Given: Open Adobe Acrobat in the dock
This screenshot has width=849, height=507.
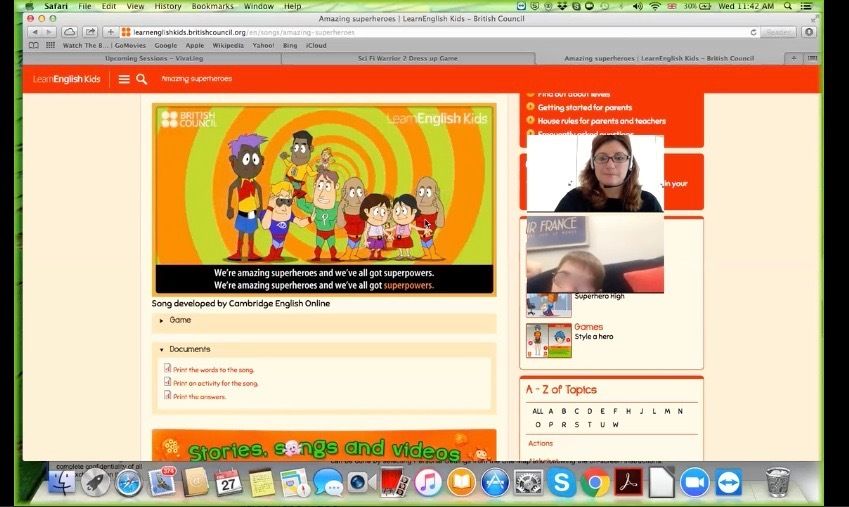Looking at the screenshot, I should tap(629, 482).
